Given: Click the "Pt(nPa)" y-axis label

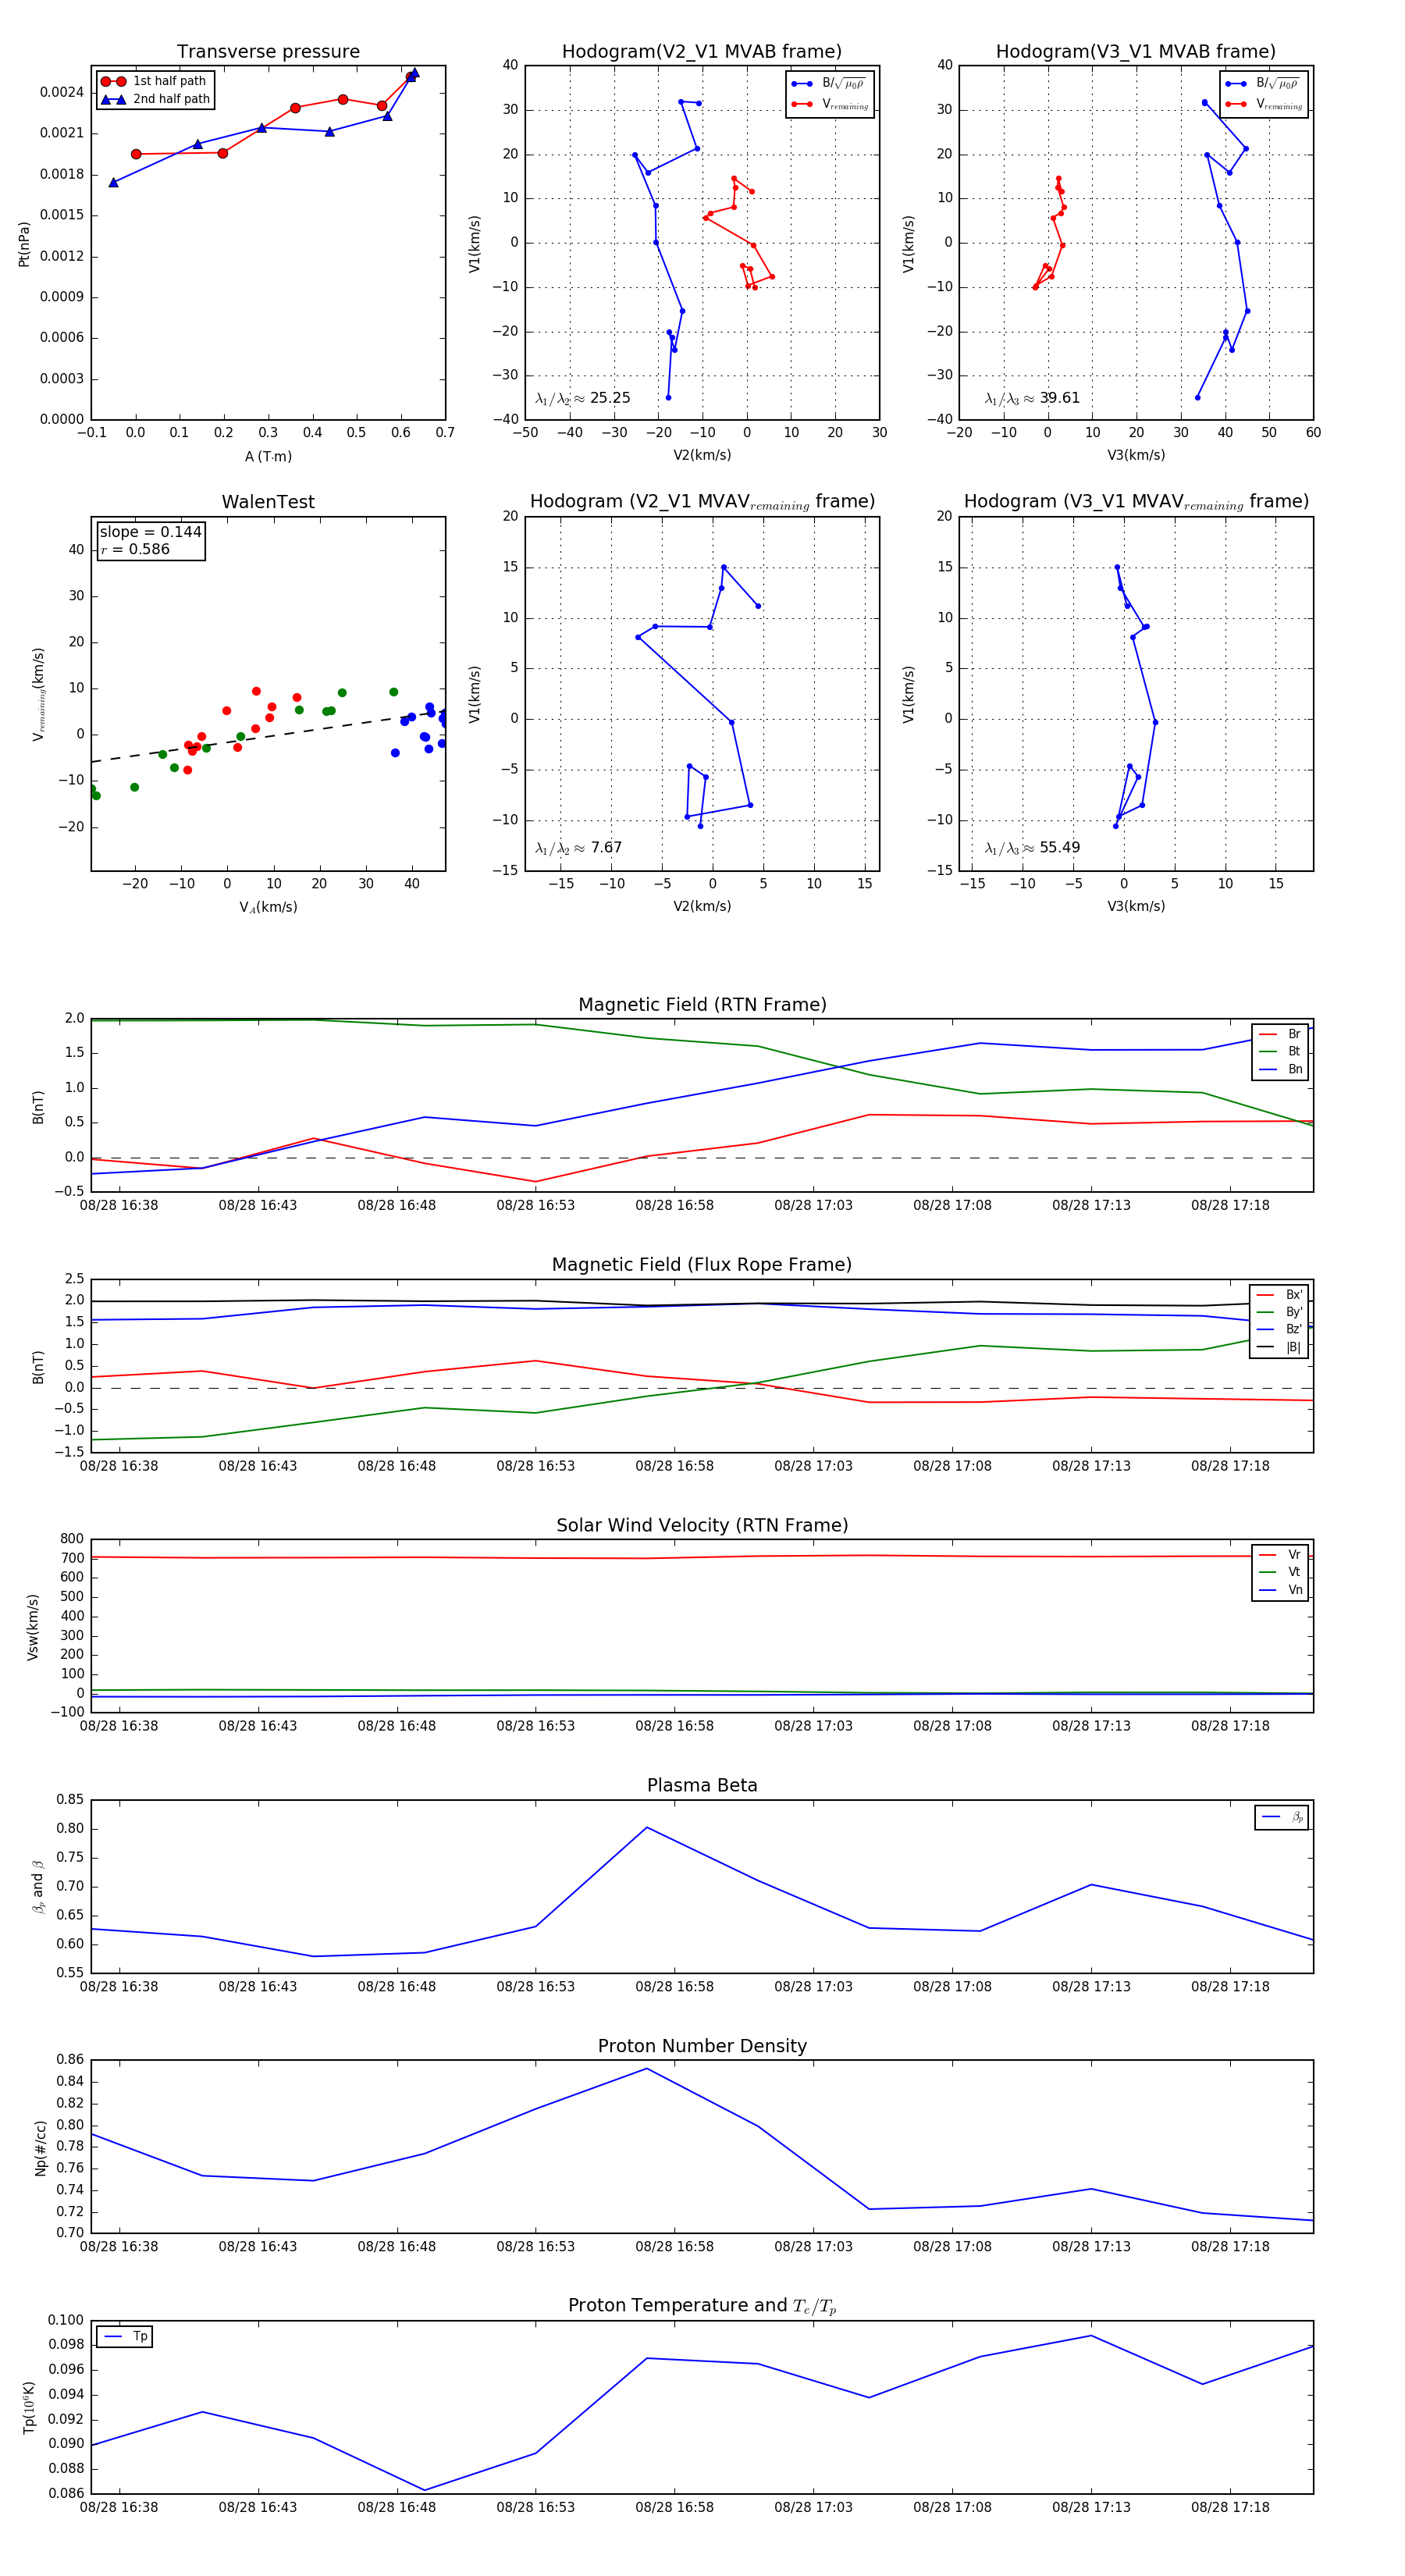Looking at the screenshot, I should coord(24,244).
